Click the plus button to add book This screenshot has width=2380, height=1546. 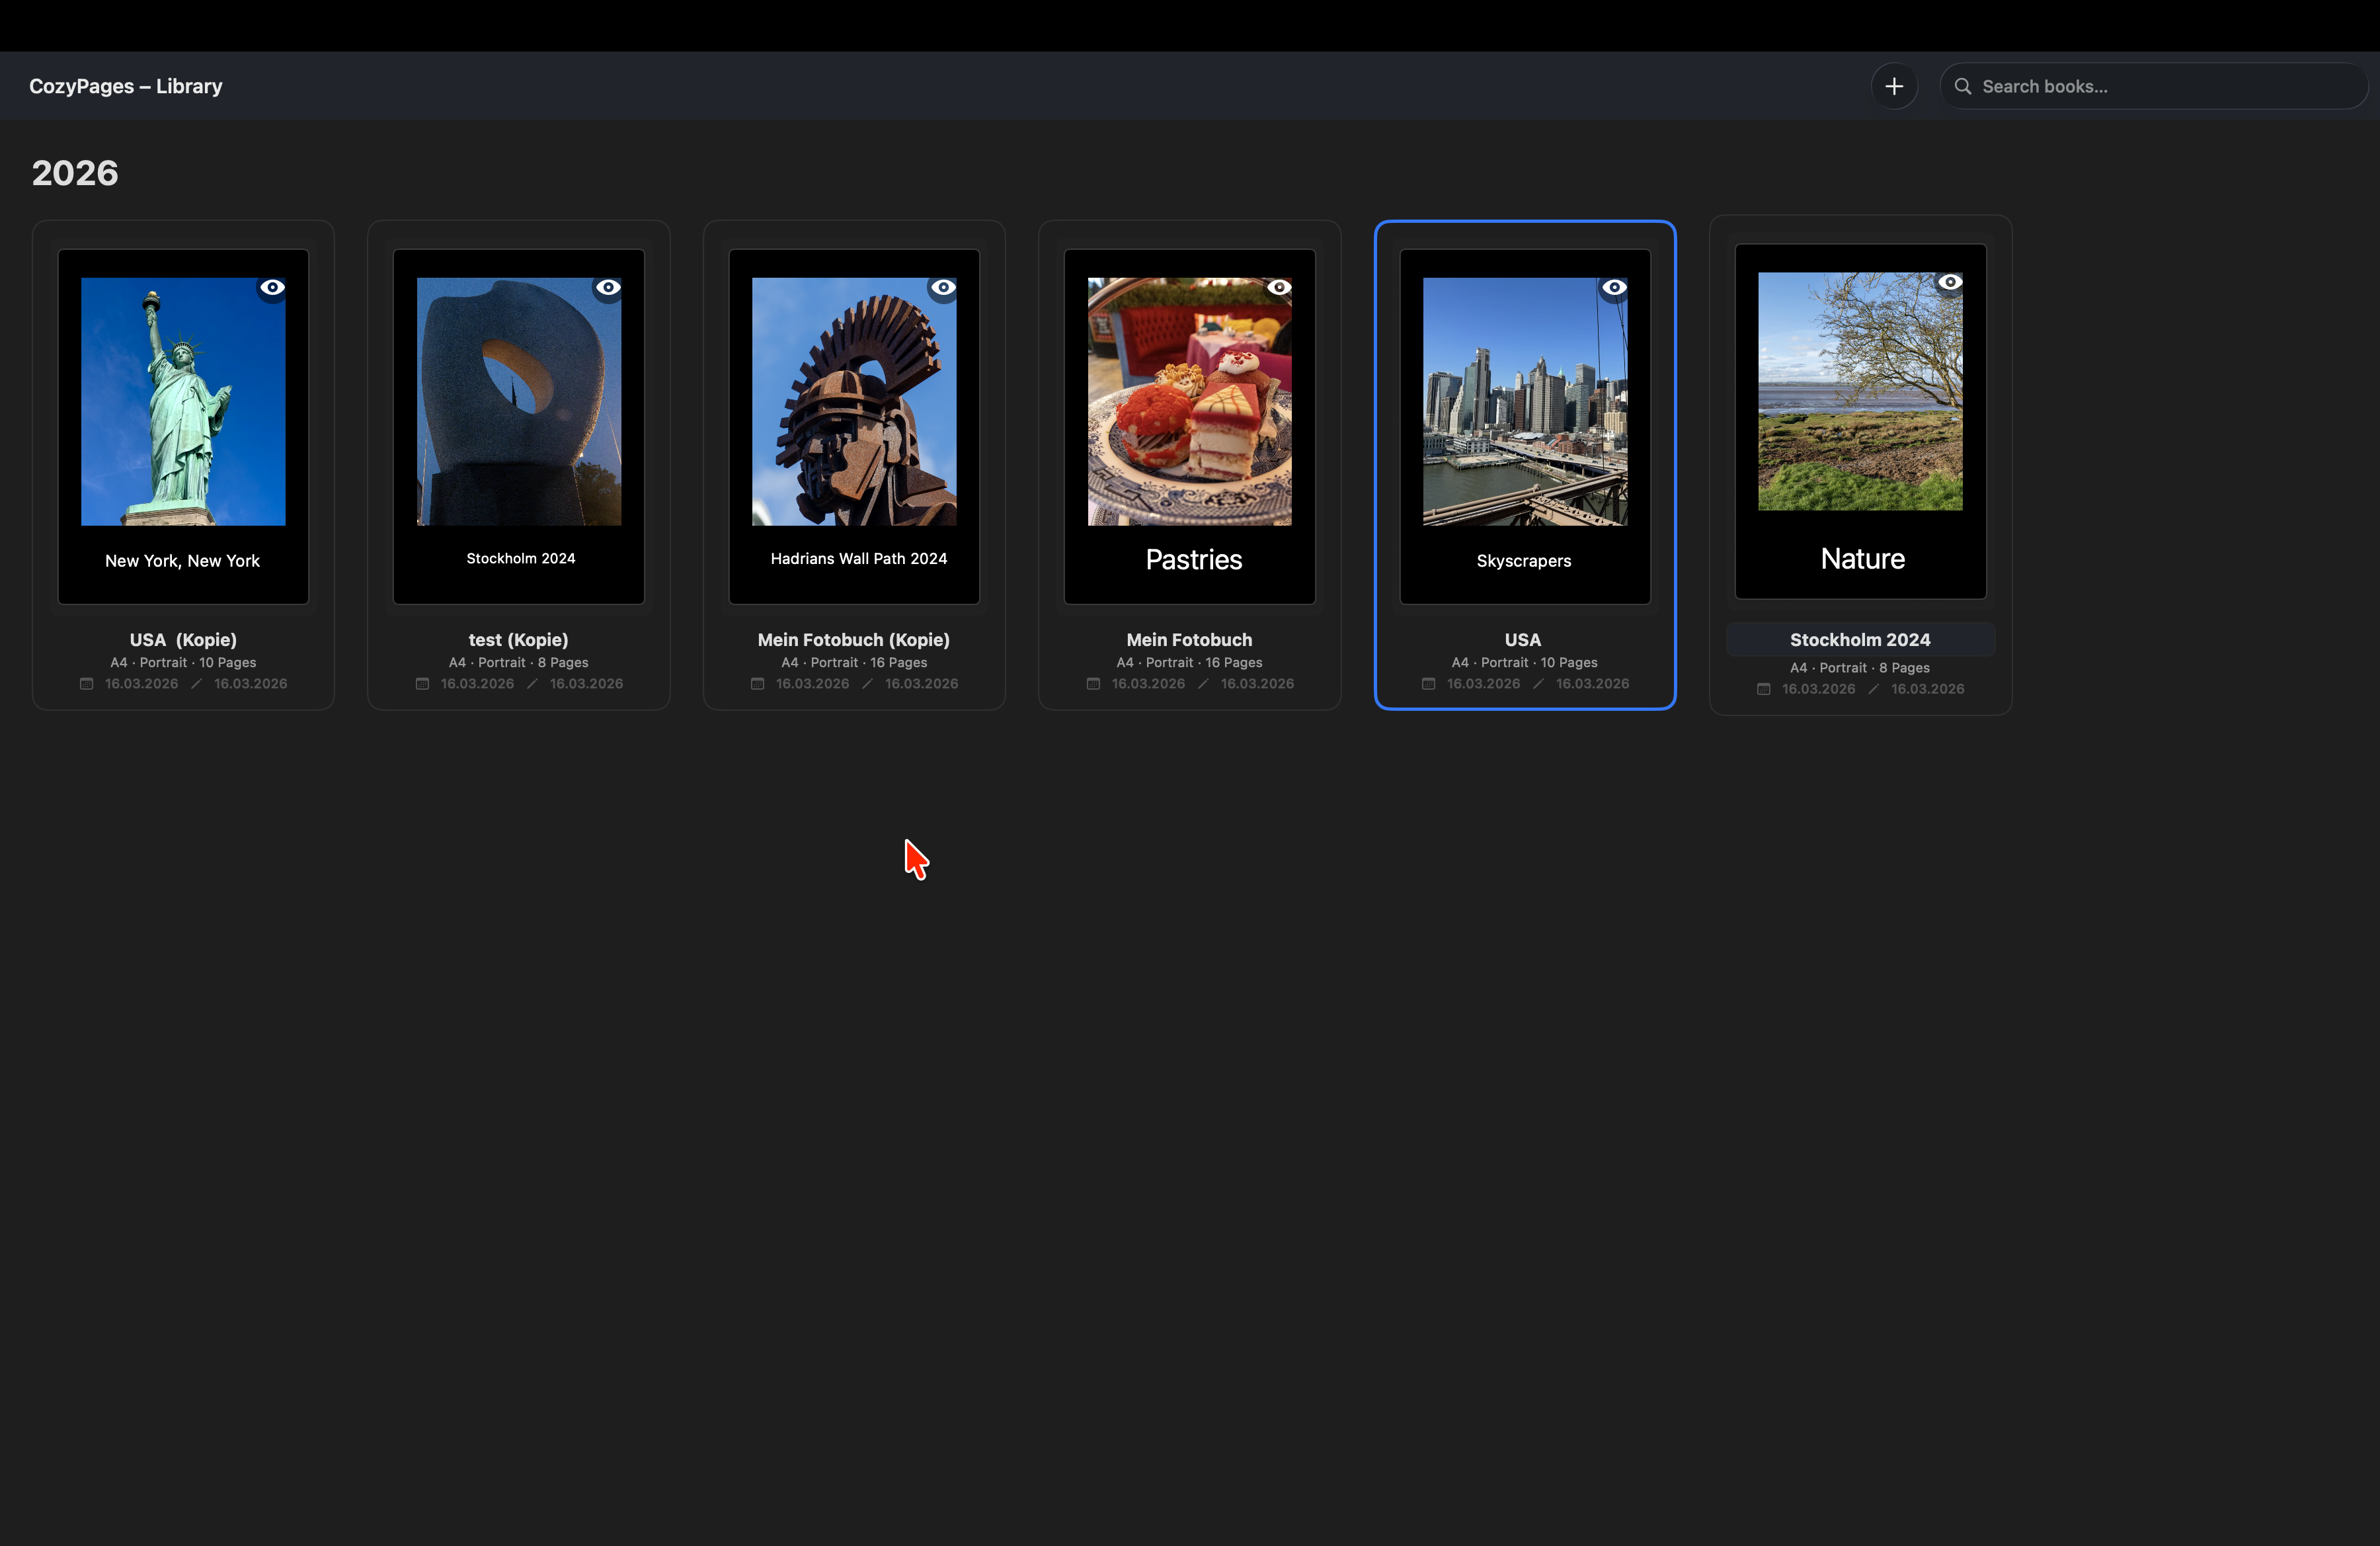point(1893,86)
